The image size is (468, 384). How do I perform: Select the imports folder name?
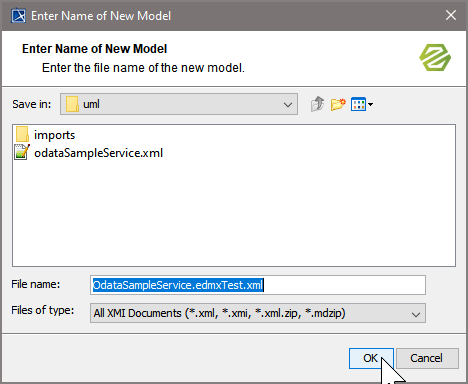tap(55, 135)
